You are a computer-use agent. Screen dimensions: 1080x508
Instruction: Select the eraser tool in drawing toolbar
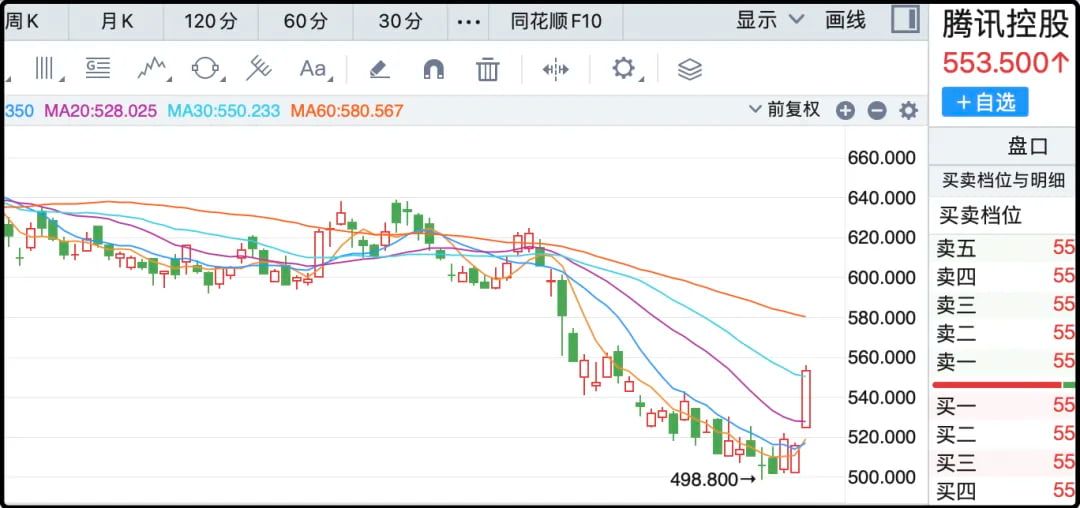pyautogui.click(x=379, y=69)
